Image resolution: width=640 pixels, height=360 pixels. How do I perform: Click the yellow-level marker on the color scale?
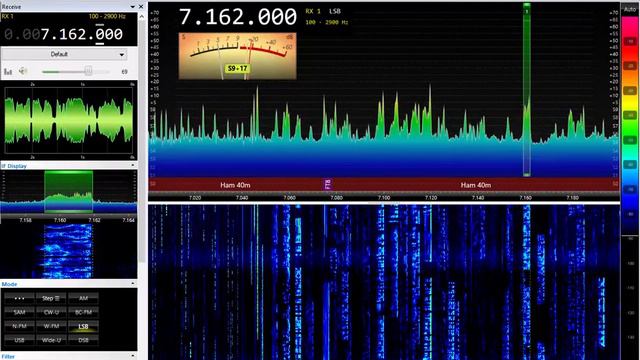631,91
